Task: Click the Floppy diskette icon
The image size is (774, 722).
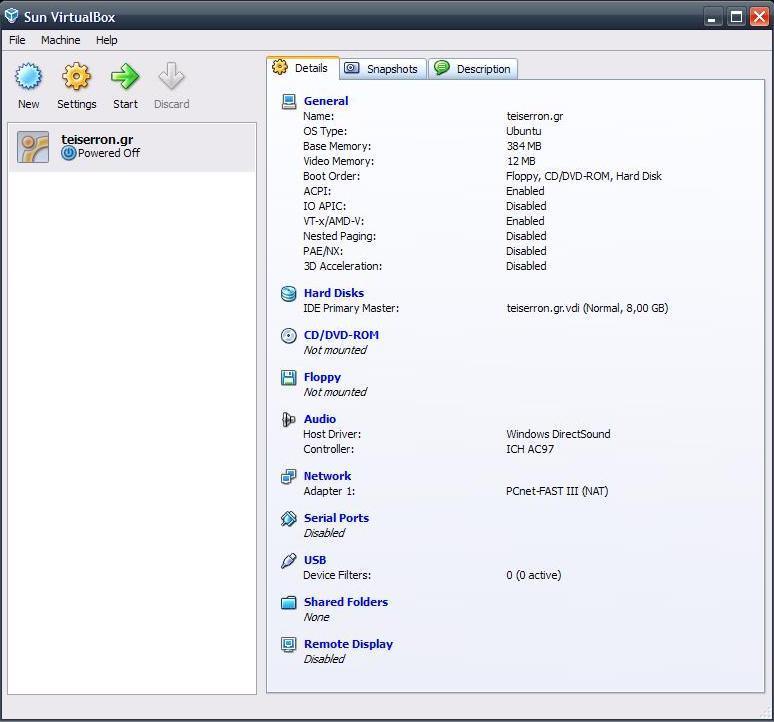Action: (289, 378)
